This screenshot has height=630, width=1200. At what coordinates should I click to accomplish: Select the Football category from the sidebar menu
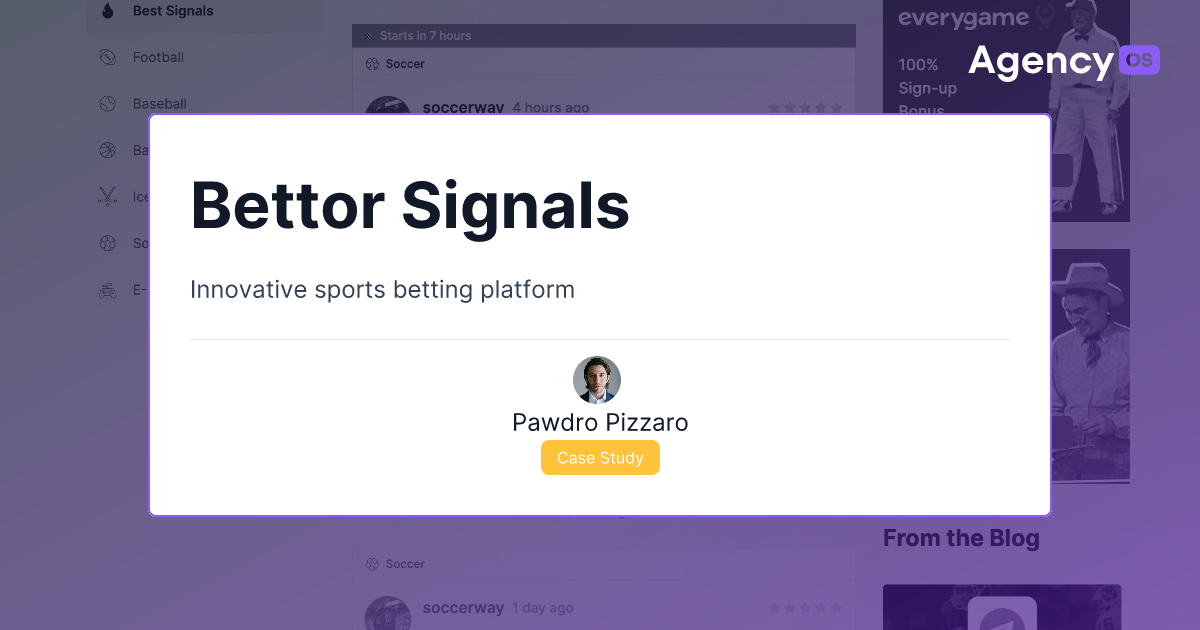pos(158,57)
